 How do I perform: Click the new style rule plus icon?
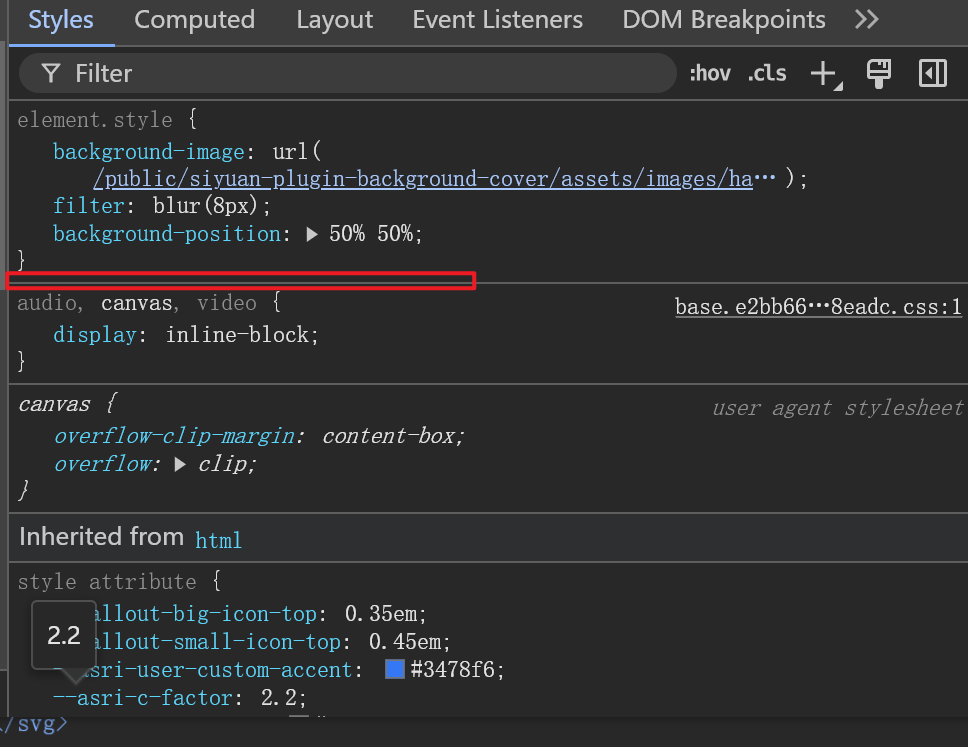pyautogui.click(x=823, y=73)
